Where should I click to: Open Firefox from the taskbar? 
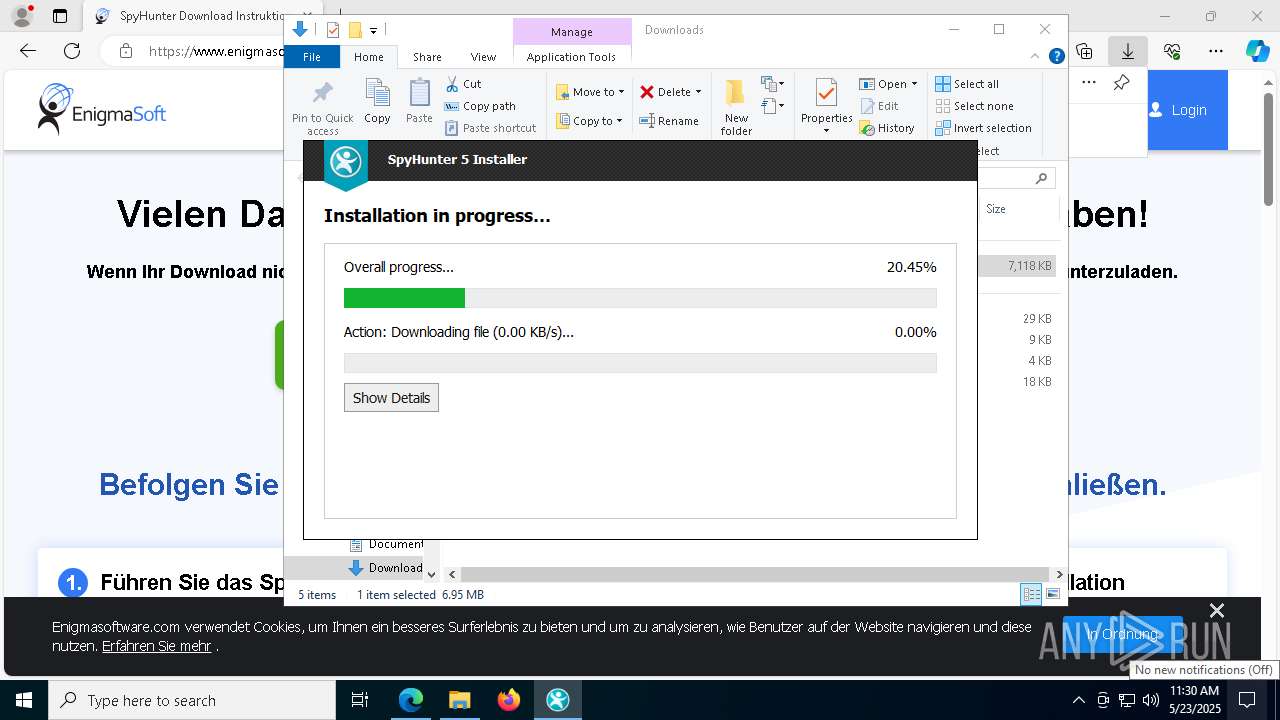point(509,700)
